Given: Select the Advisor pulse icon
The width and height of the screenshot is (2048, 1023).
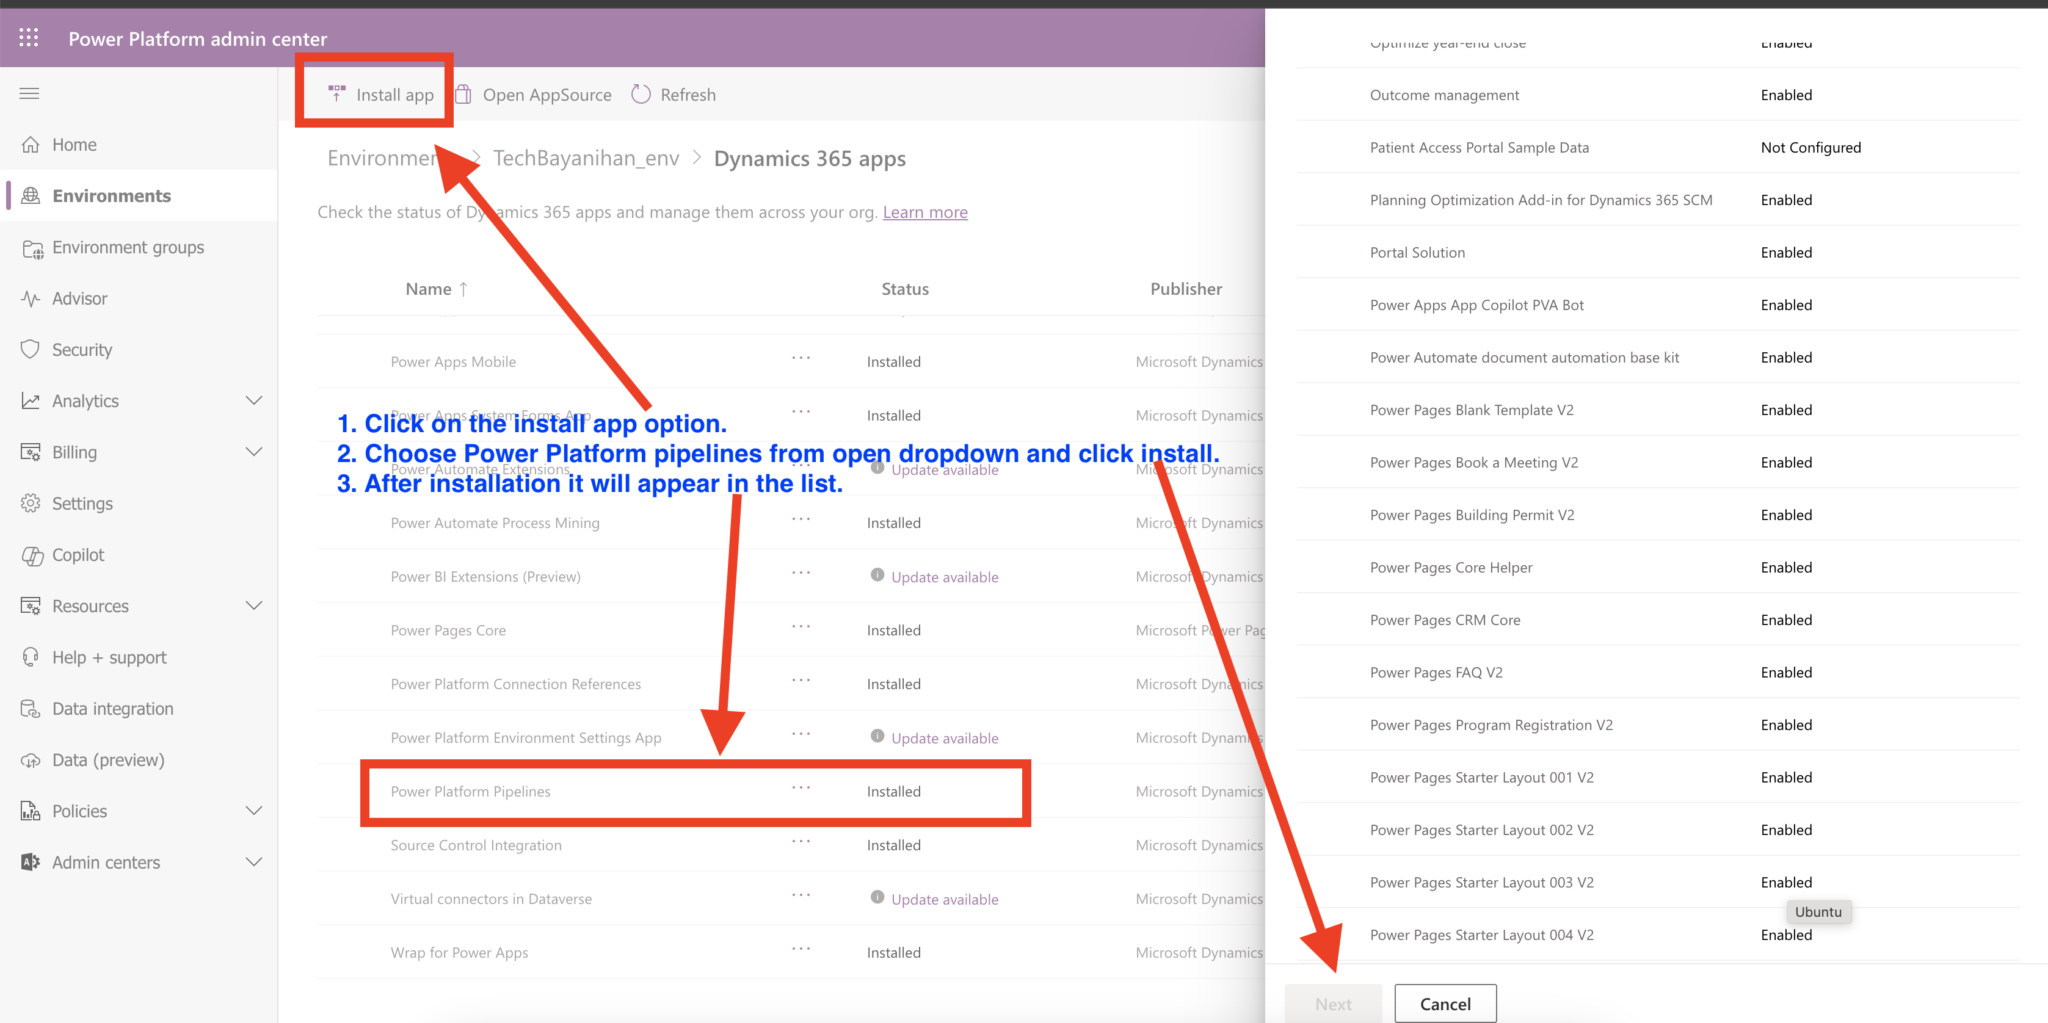Looking at the screenshot, I should click(32, 298).
